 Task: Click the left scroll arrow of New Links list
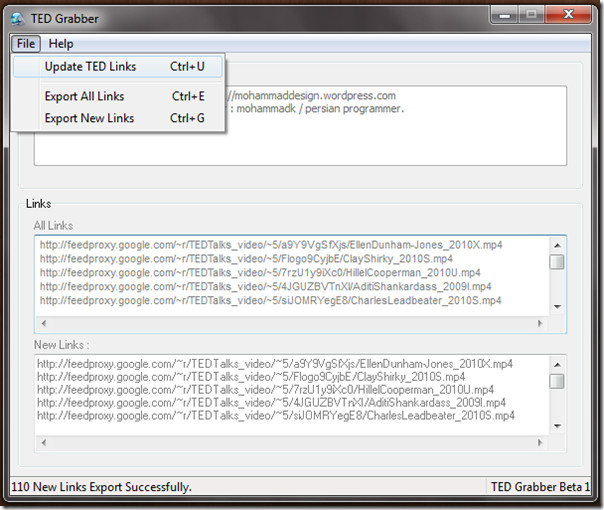[x=44, y=443]
